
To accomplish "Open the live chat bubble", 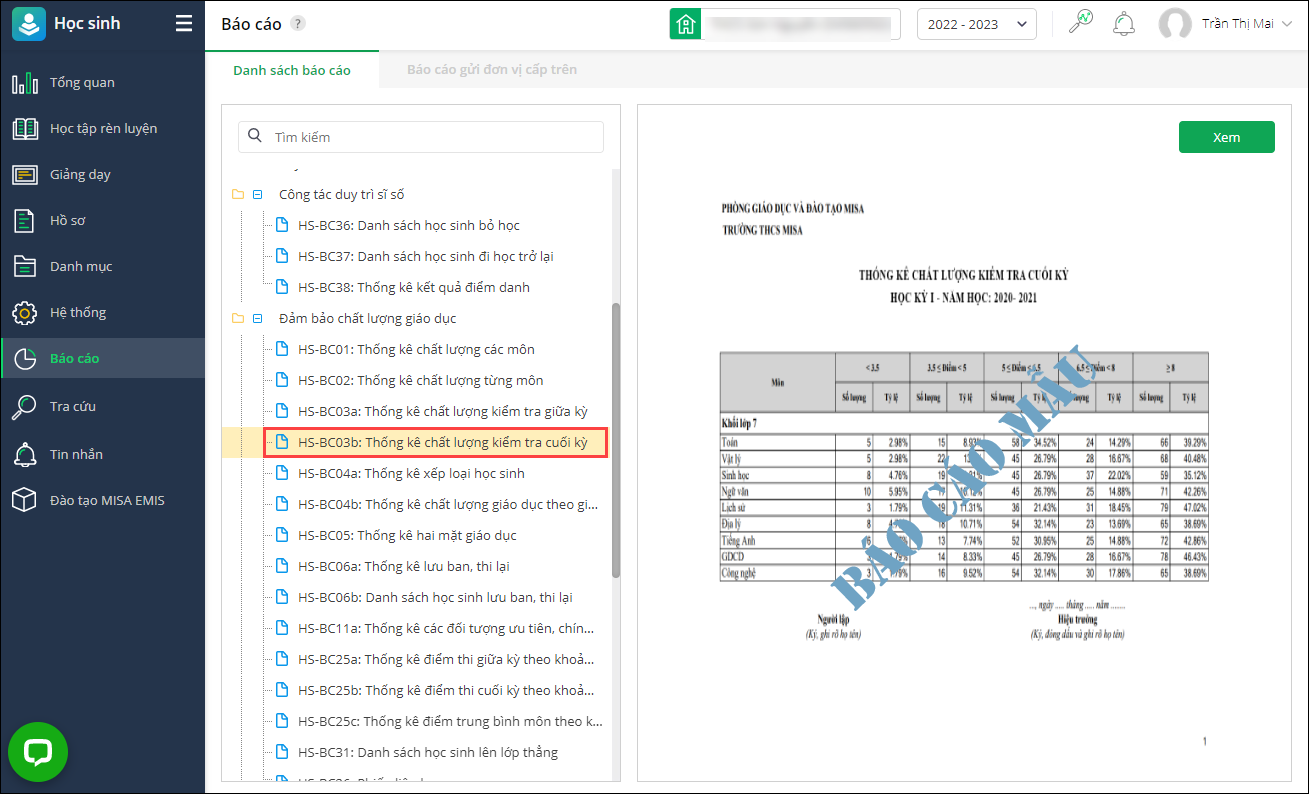I will pos(38,752).
